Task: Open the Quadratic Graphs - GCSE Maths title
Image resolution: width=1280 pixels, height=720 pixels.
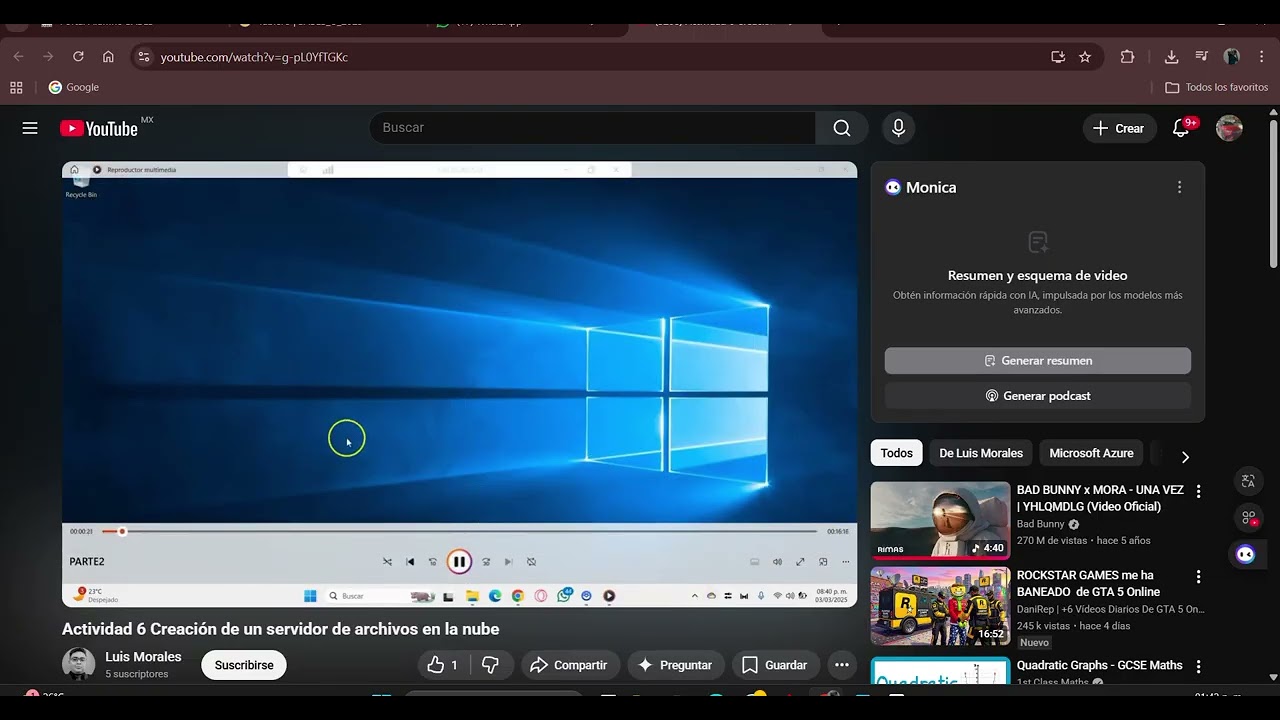Action: pos(1100,665)
